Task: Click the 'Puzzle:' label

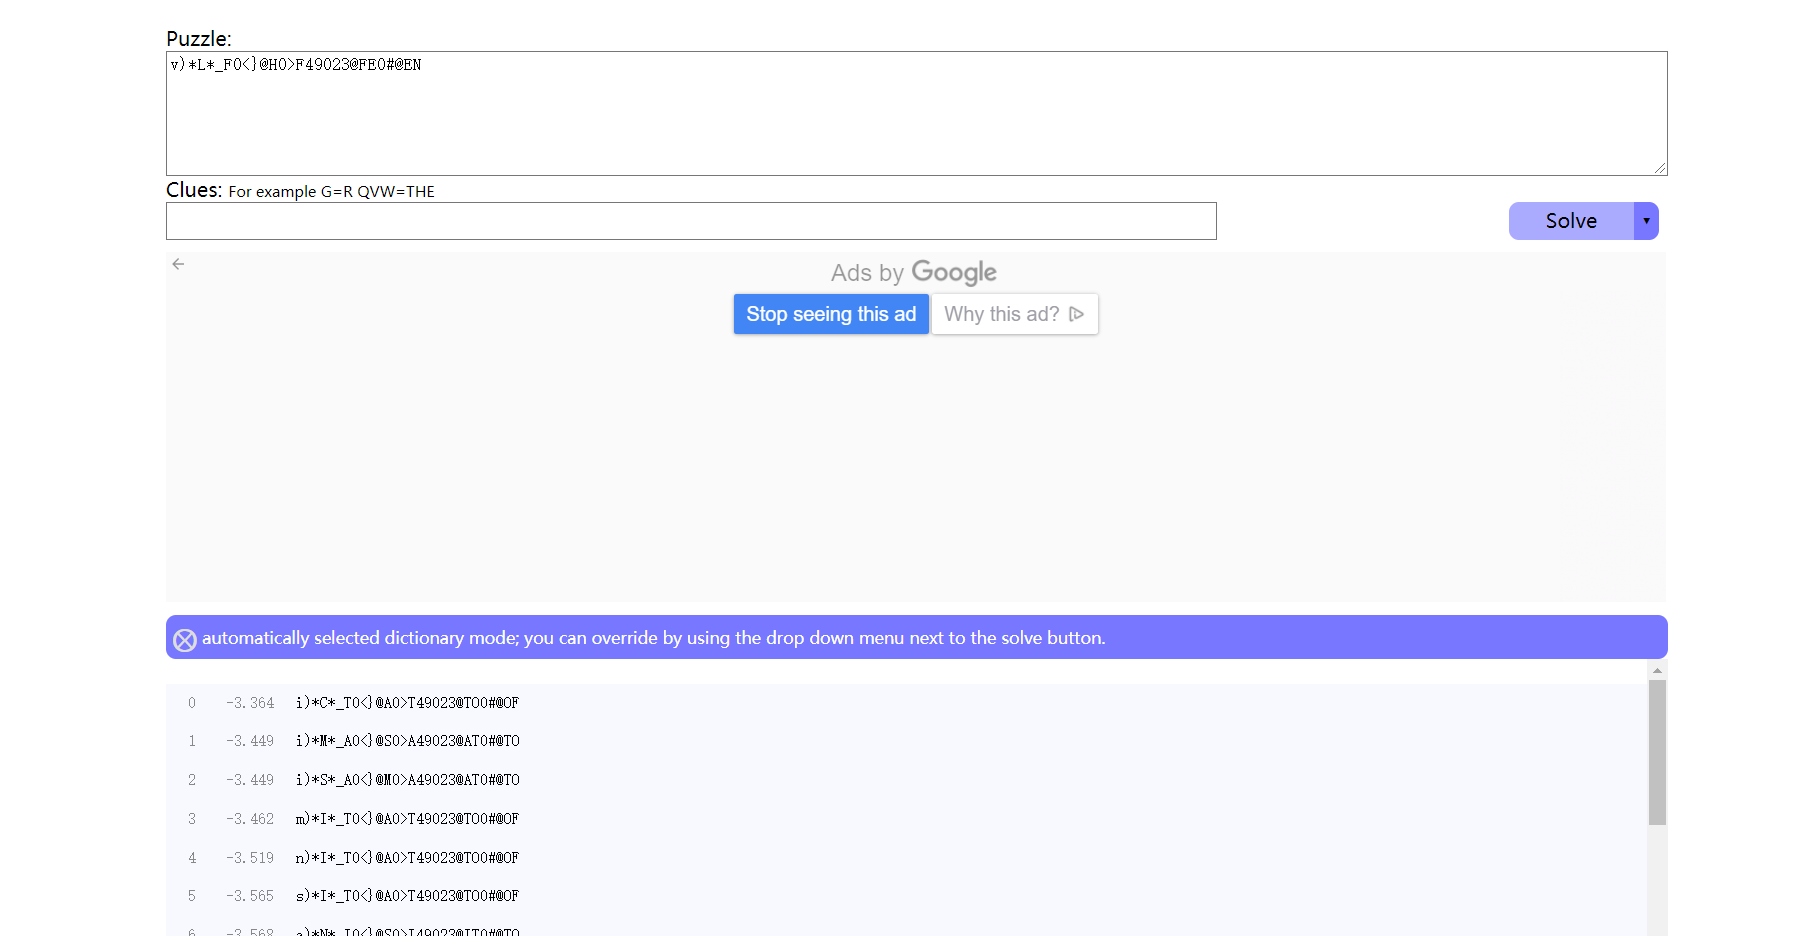Action: 199,39
